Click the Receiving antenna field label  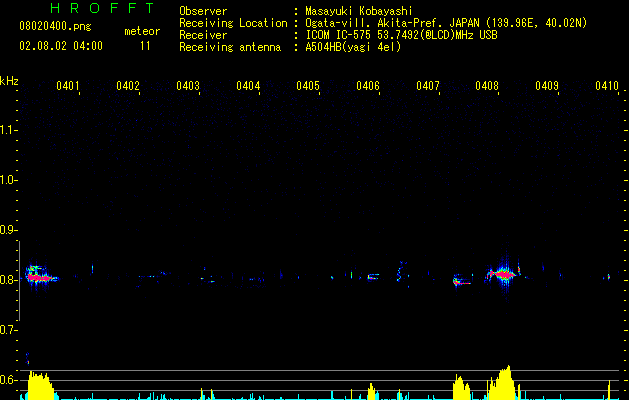[x=230, y=47]
